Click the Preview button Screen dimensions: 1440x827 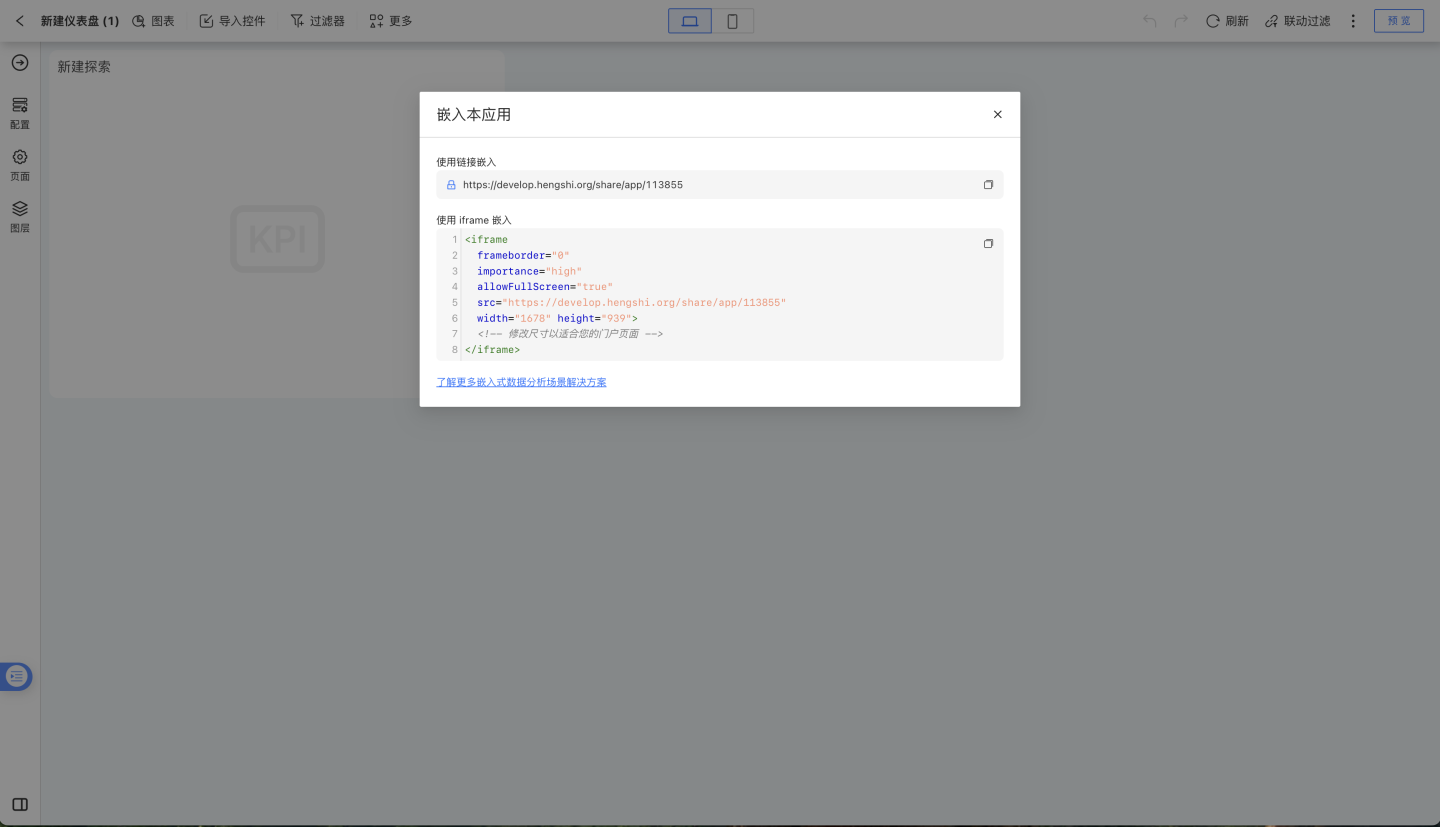[x=1398, y=21]
